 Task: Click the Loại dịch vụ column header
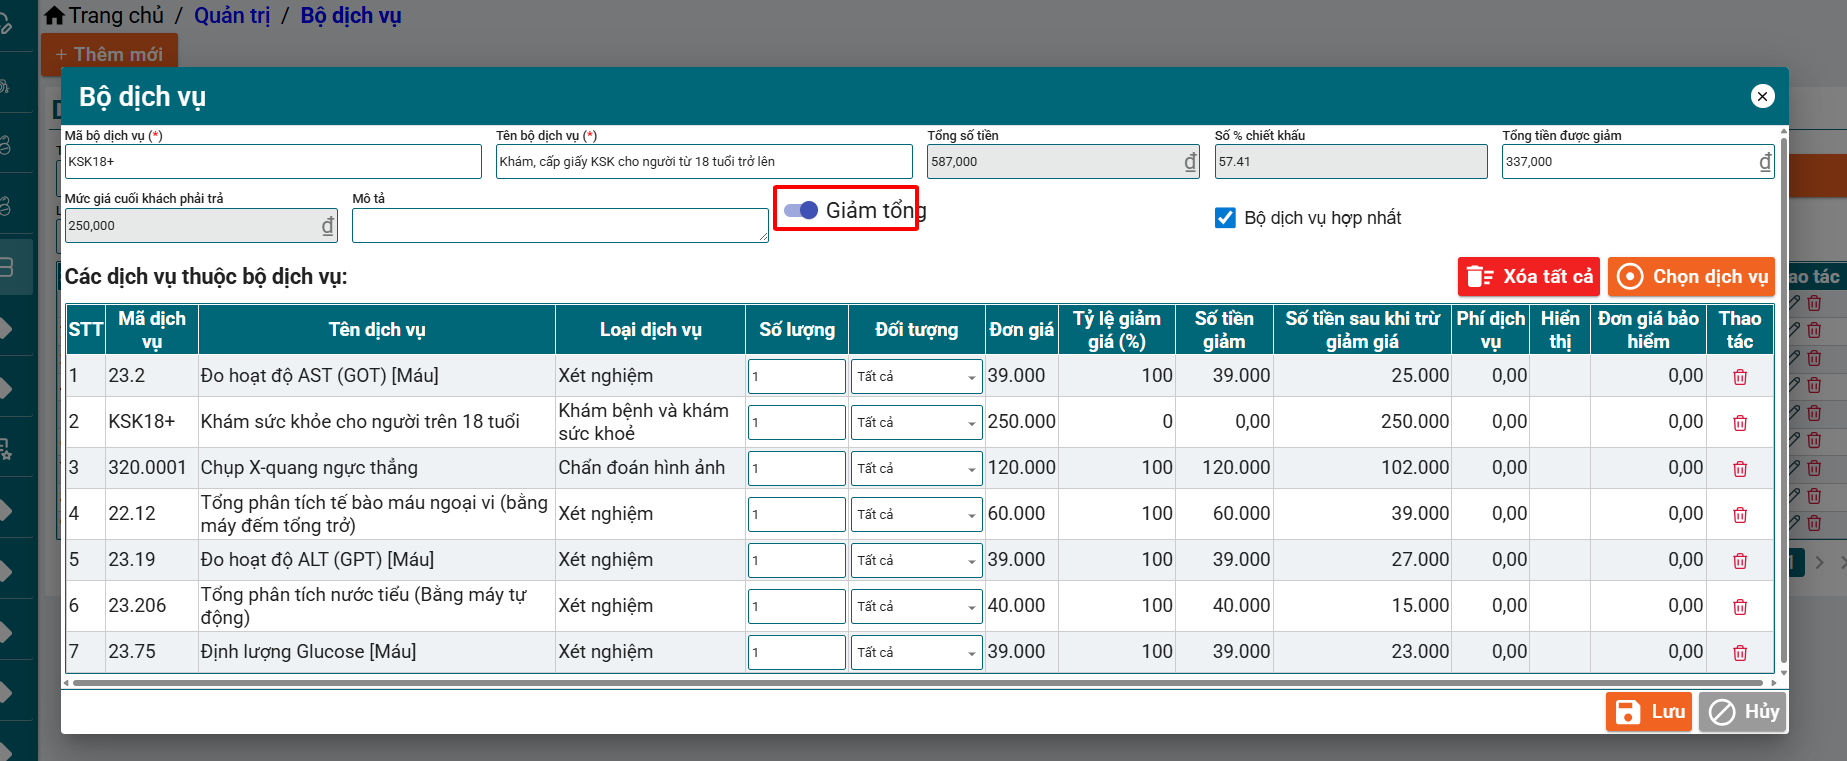(651, 330)
